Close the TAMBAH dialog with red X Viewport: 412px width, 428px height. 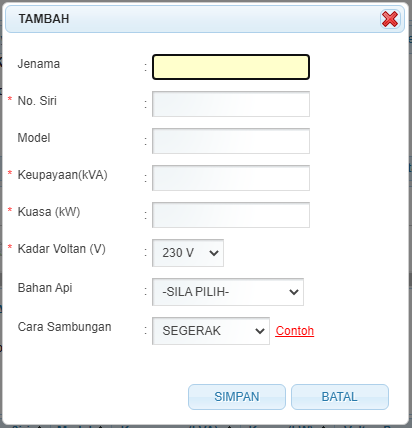(390, 19)
